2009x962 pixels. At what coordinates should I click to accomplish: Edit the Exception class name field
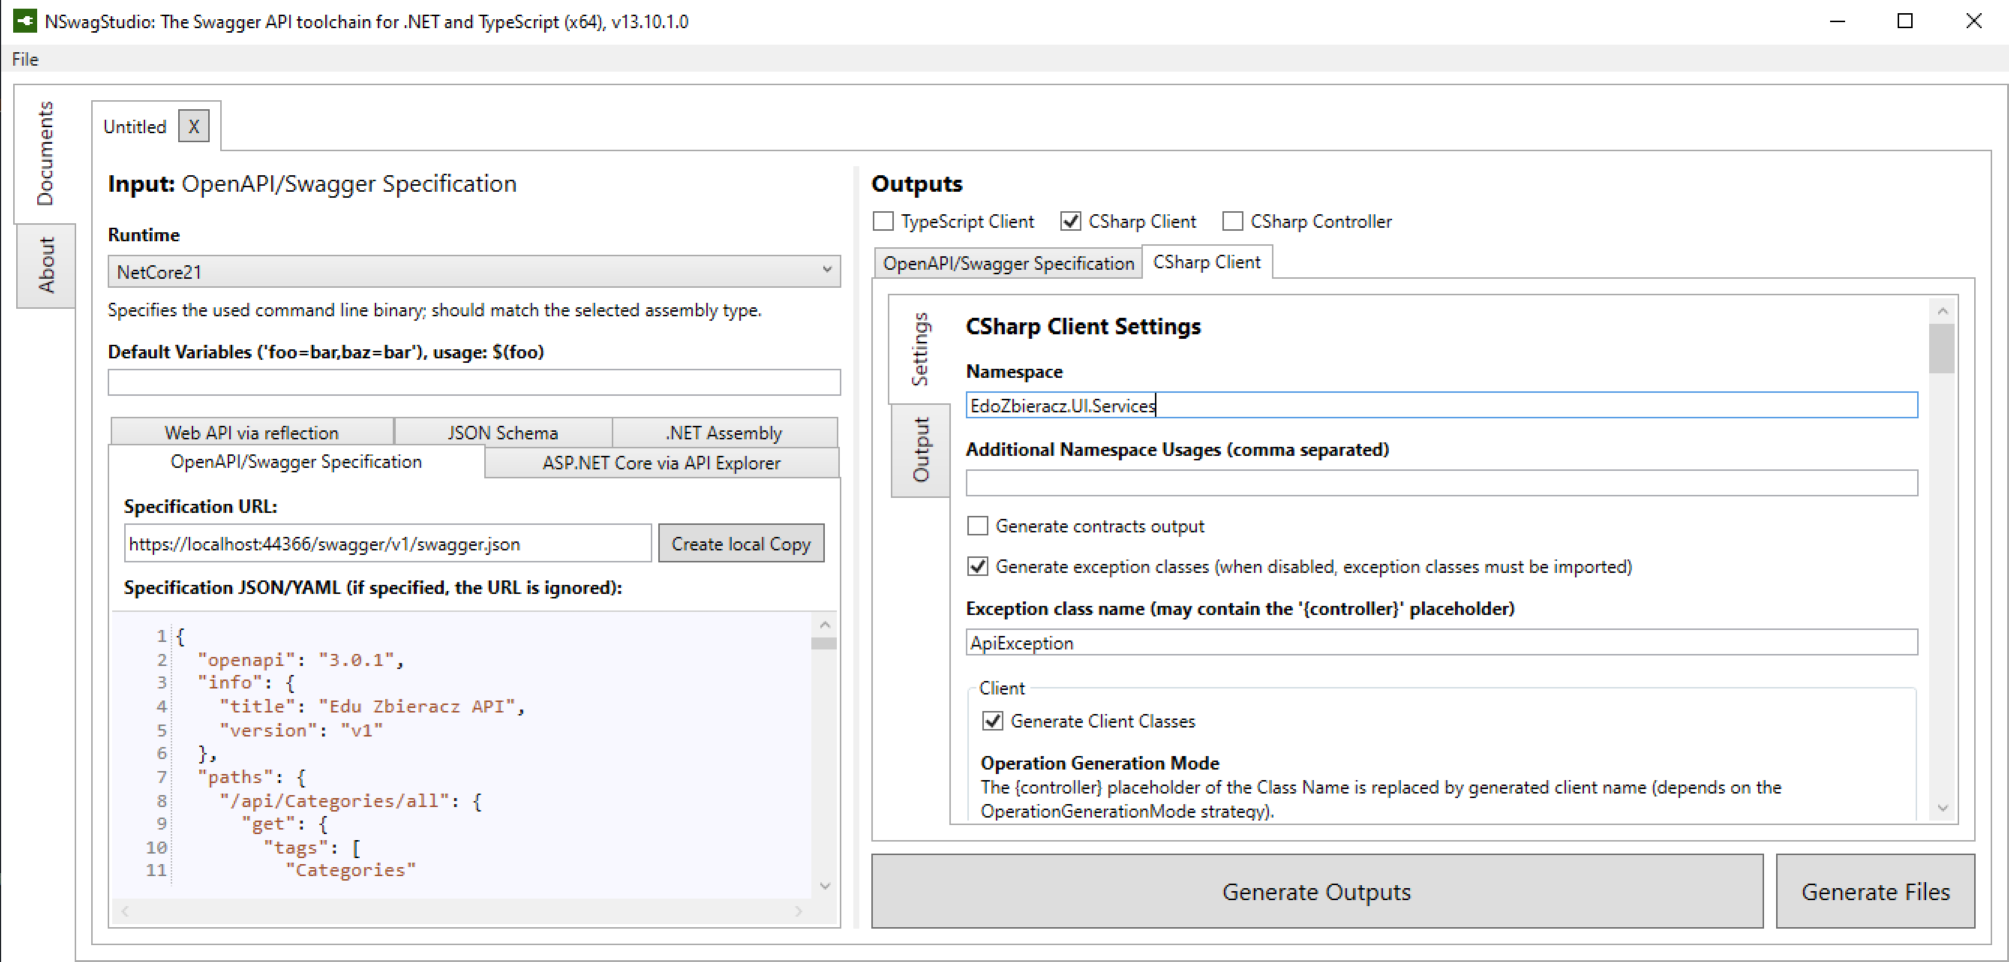click(x=1442, y=643)
